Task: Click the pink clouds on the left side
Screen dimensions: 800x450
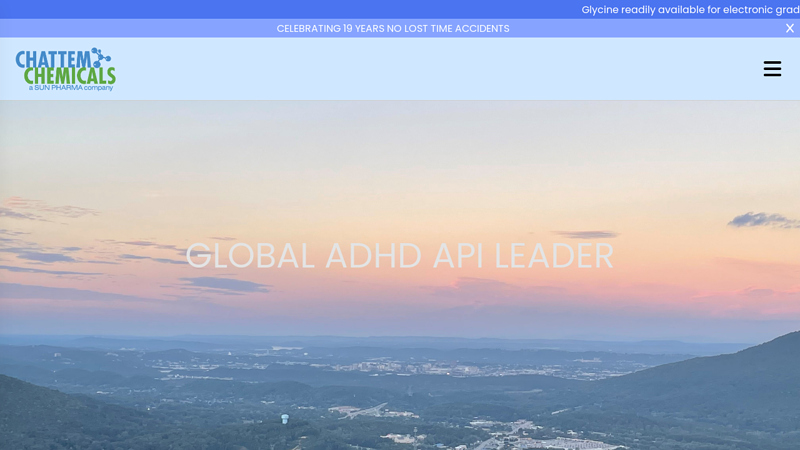Action: coord(48,209)
